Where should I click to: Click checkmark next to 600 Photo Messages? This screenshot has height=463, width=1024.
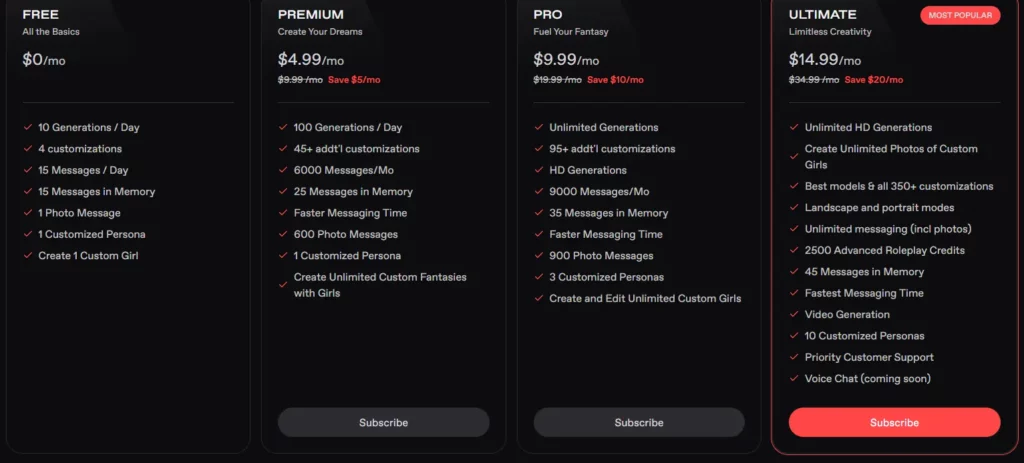click(282, 234)
